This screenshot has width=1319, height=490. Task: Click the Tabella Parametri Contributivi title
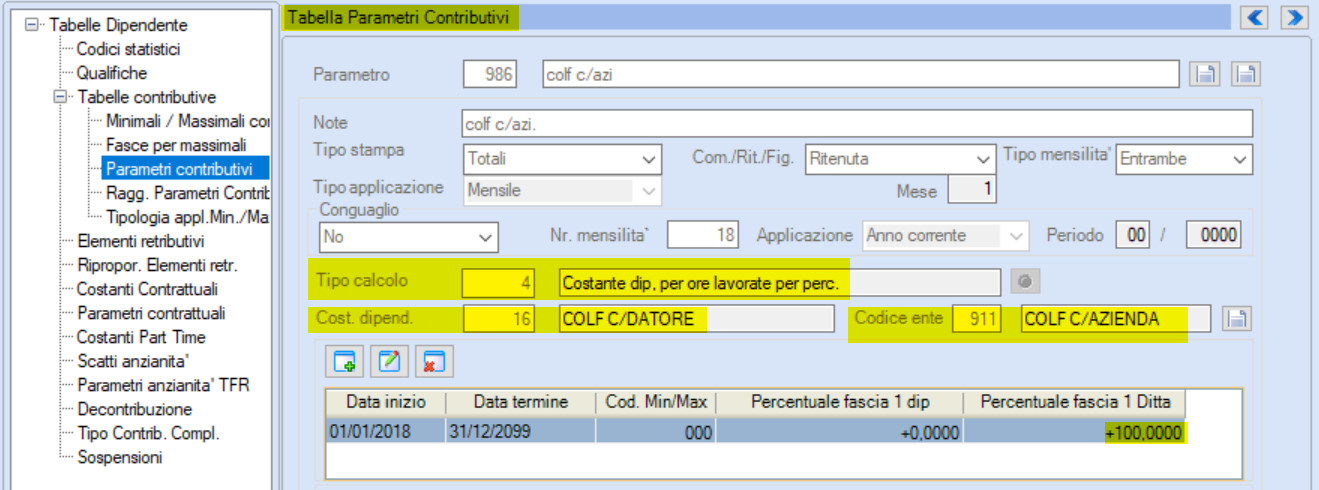(398, 17)
